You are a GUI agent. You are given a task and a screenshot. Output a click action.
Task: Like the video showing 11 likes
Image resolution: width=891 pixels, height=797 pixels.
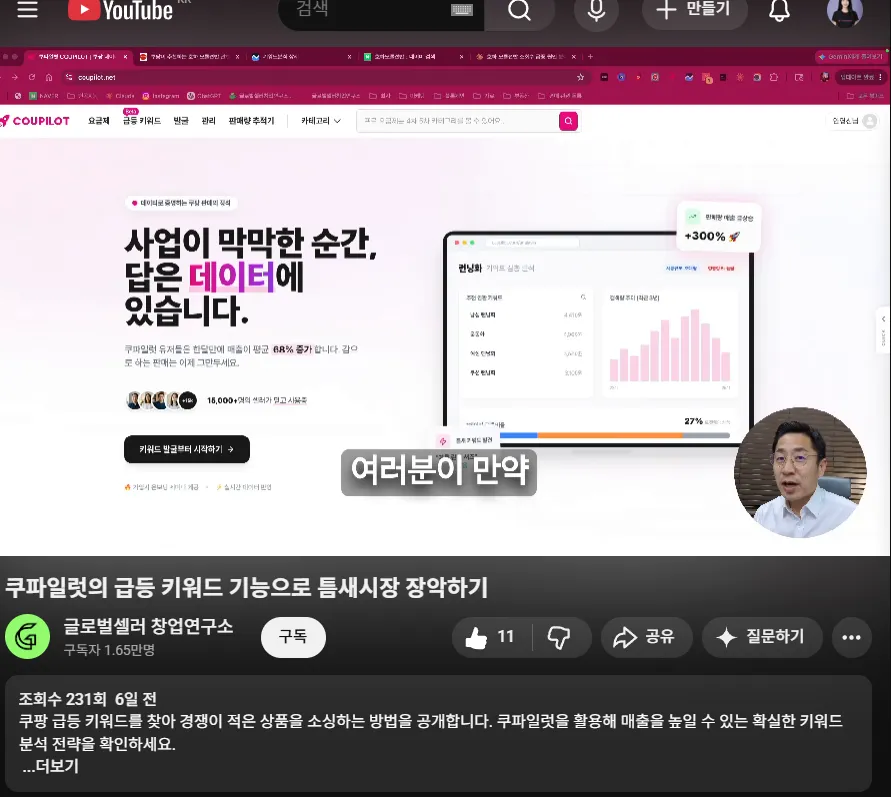pos(492,637)
